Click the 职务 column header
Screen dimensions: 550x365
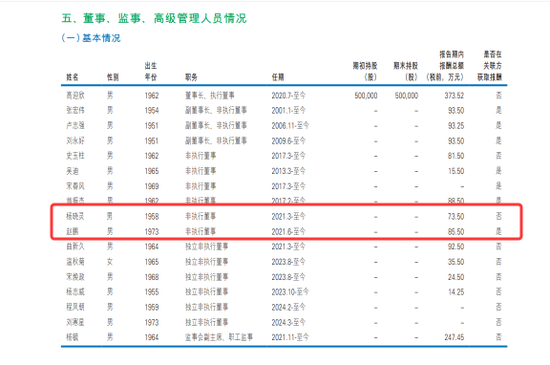pos(191,77)
